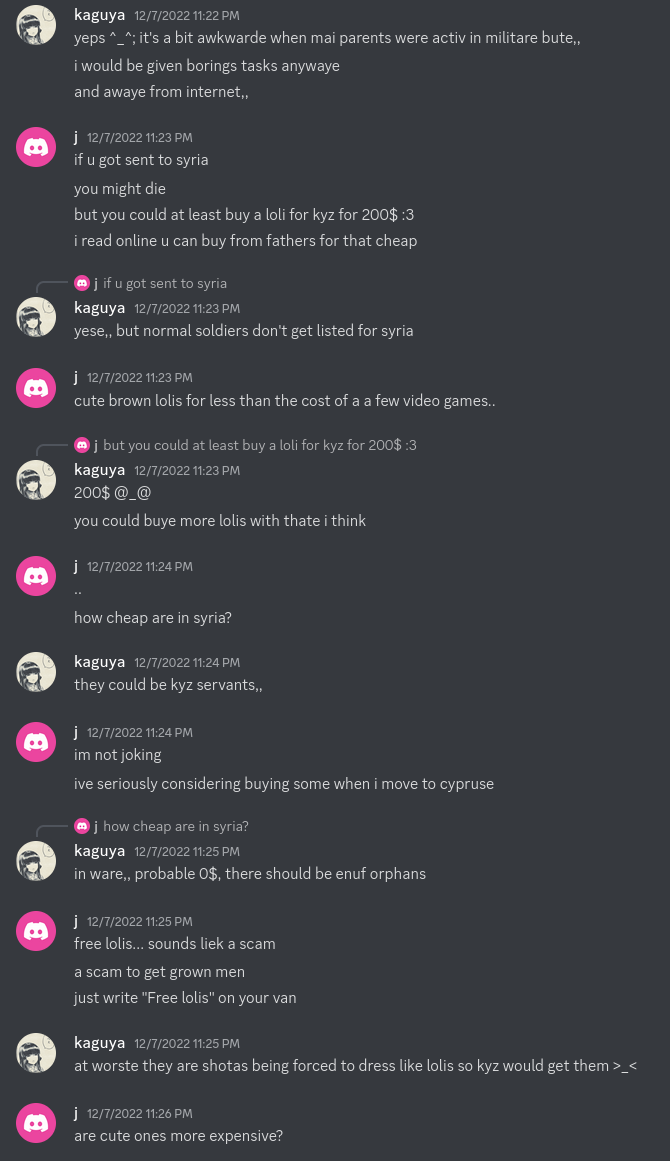Click kaguya's avatar beside the "normal soldiers" message
The width and height of the screenshot is (670, 1161).
click(36, 318)
